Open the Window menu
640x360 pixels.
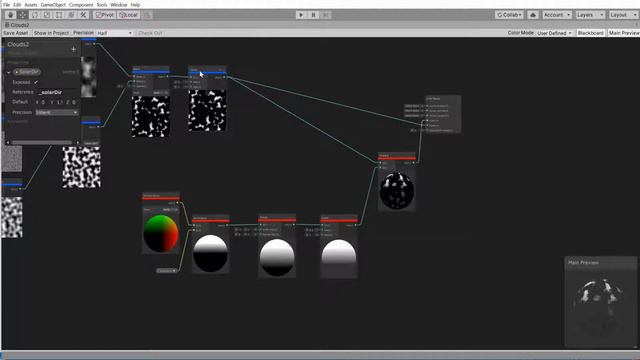119,5
